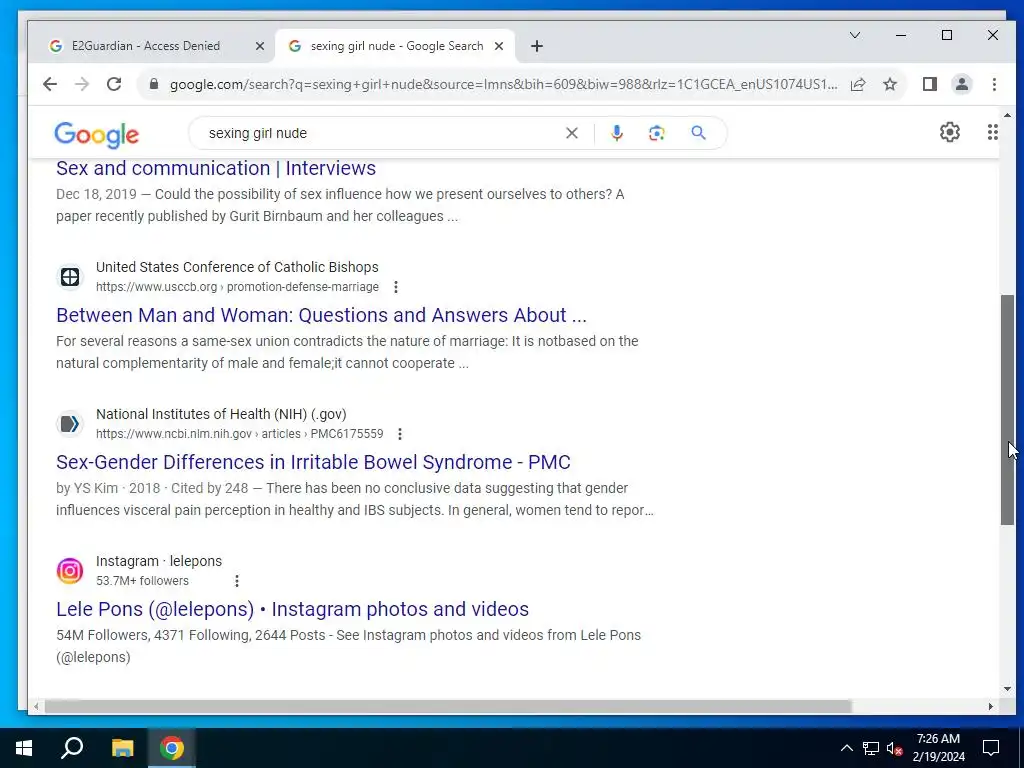The width and height of the screenshot is (1024, 768).
Task: Open File Explorer from taskbar
Action: 122,748
